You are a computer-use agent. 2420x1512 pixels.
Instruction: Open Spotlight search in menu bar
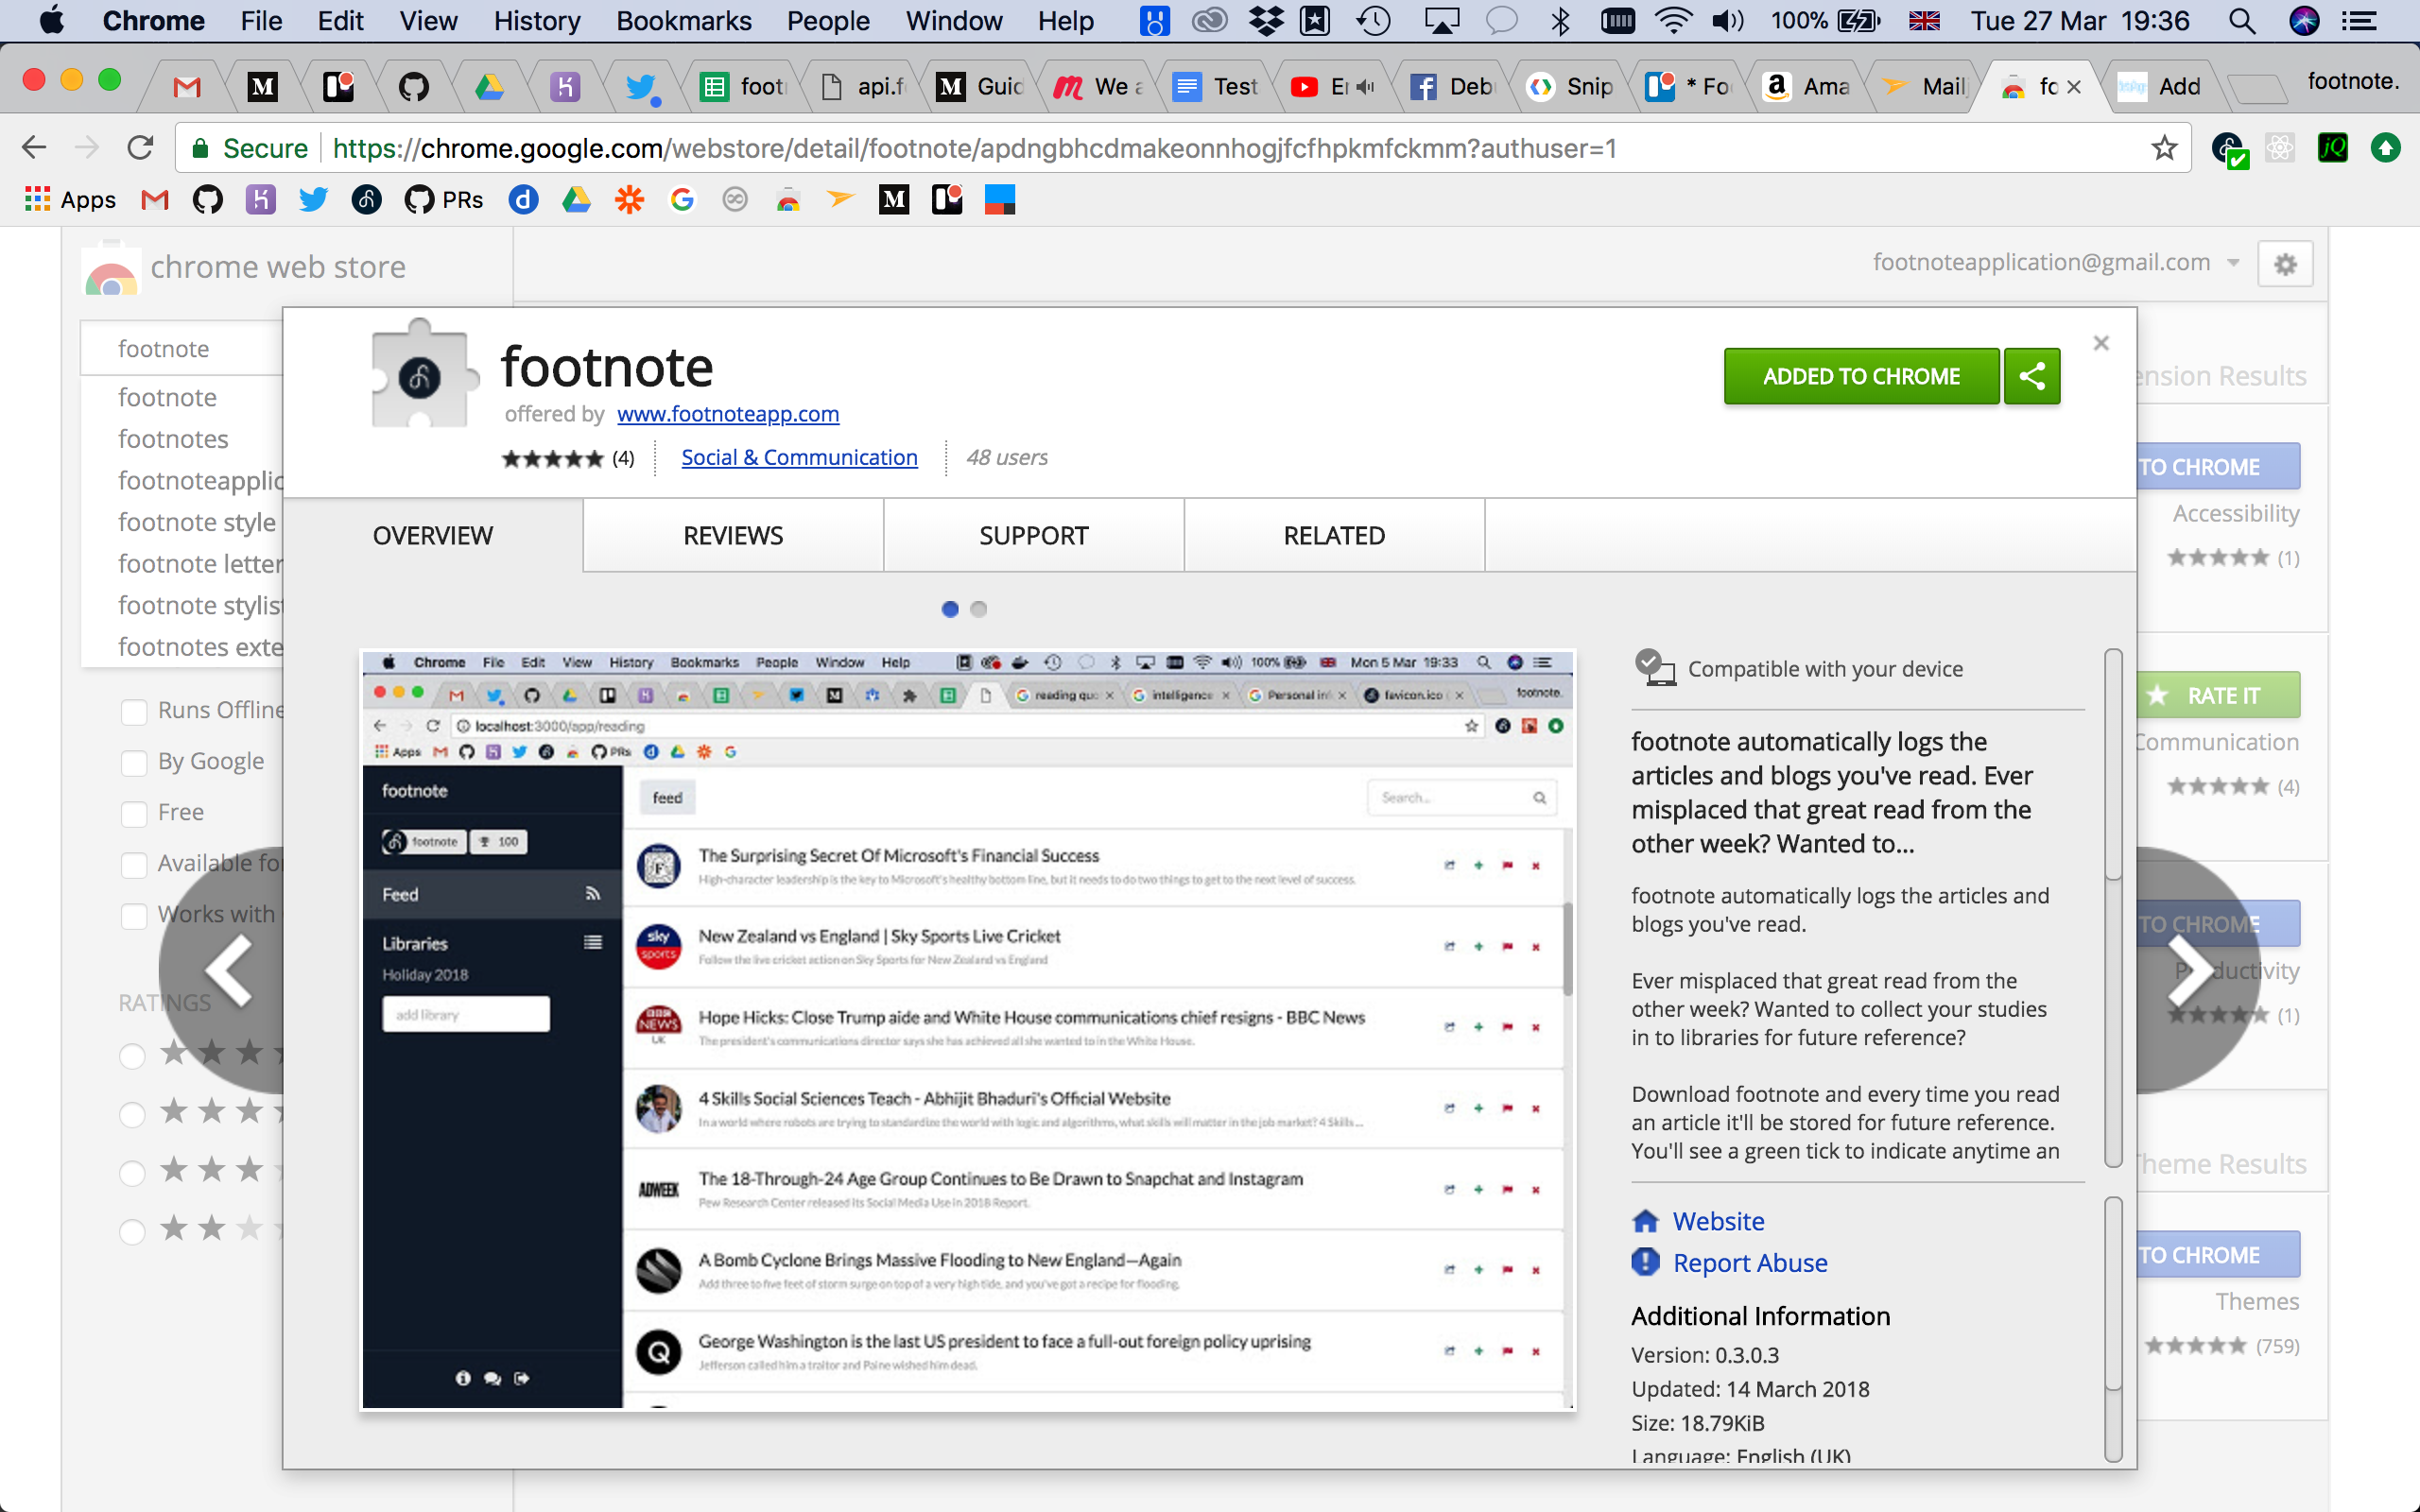click(x=2242, y=21)
